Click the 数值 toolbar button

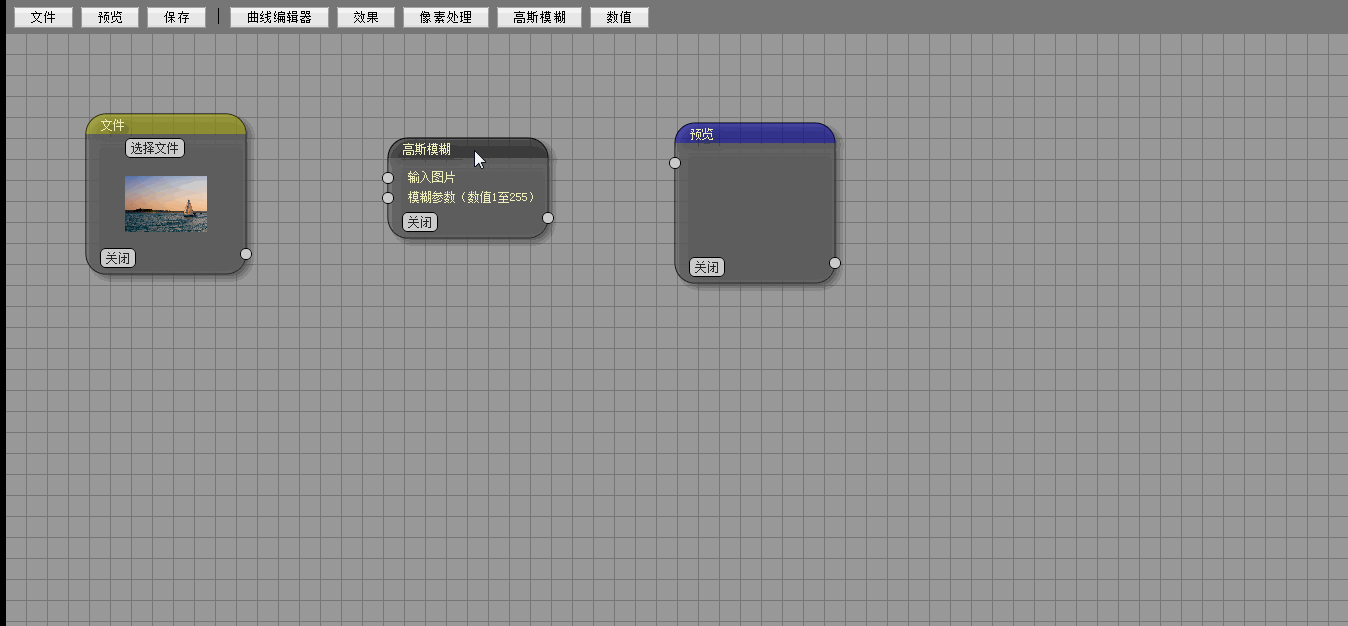619,17
